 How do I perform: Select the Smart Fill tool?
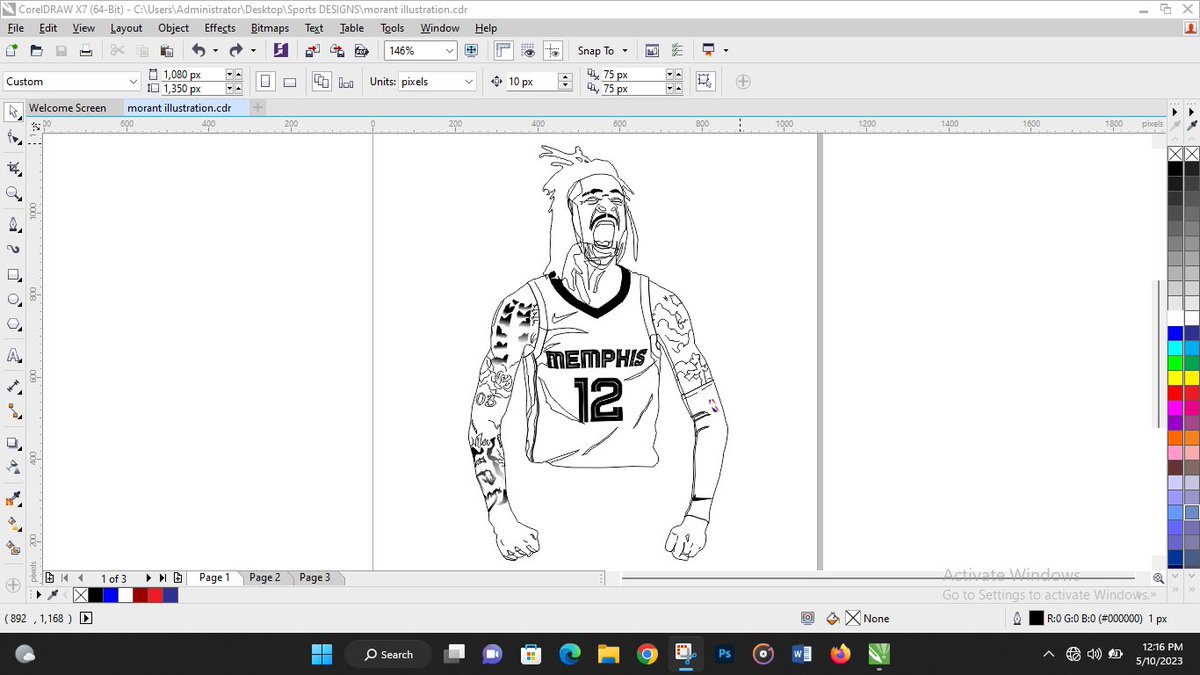pyautogui.click(x=14, y=548)
